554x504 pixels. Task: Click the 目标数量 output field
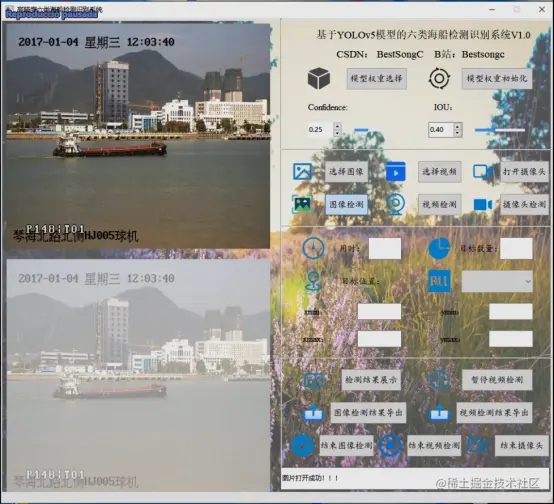tap(516, 248)
